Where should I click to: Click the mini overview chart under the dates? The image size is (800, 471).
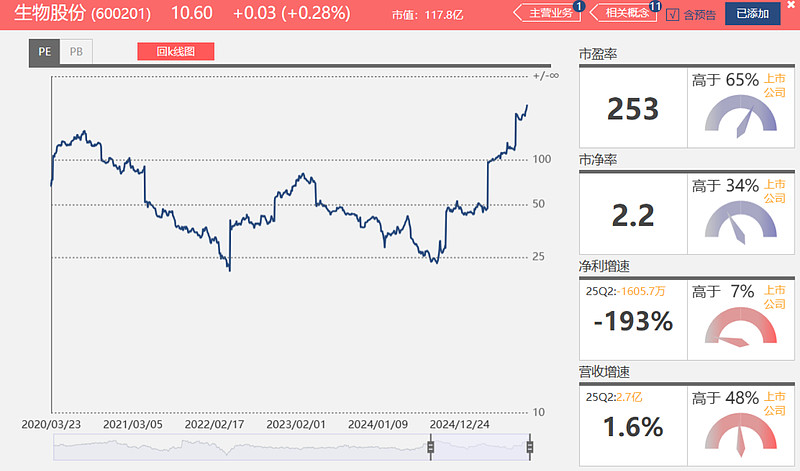pyautogui.click(x=291, y=447)
